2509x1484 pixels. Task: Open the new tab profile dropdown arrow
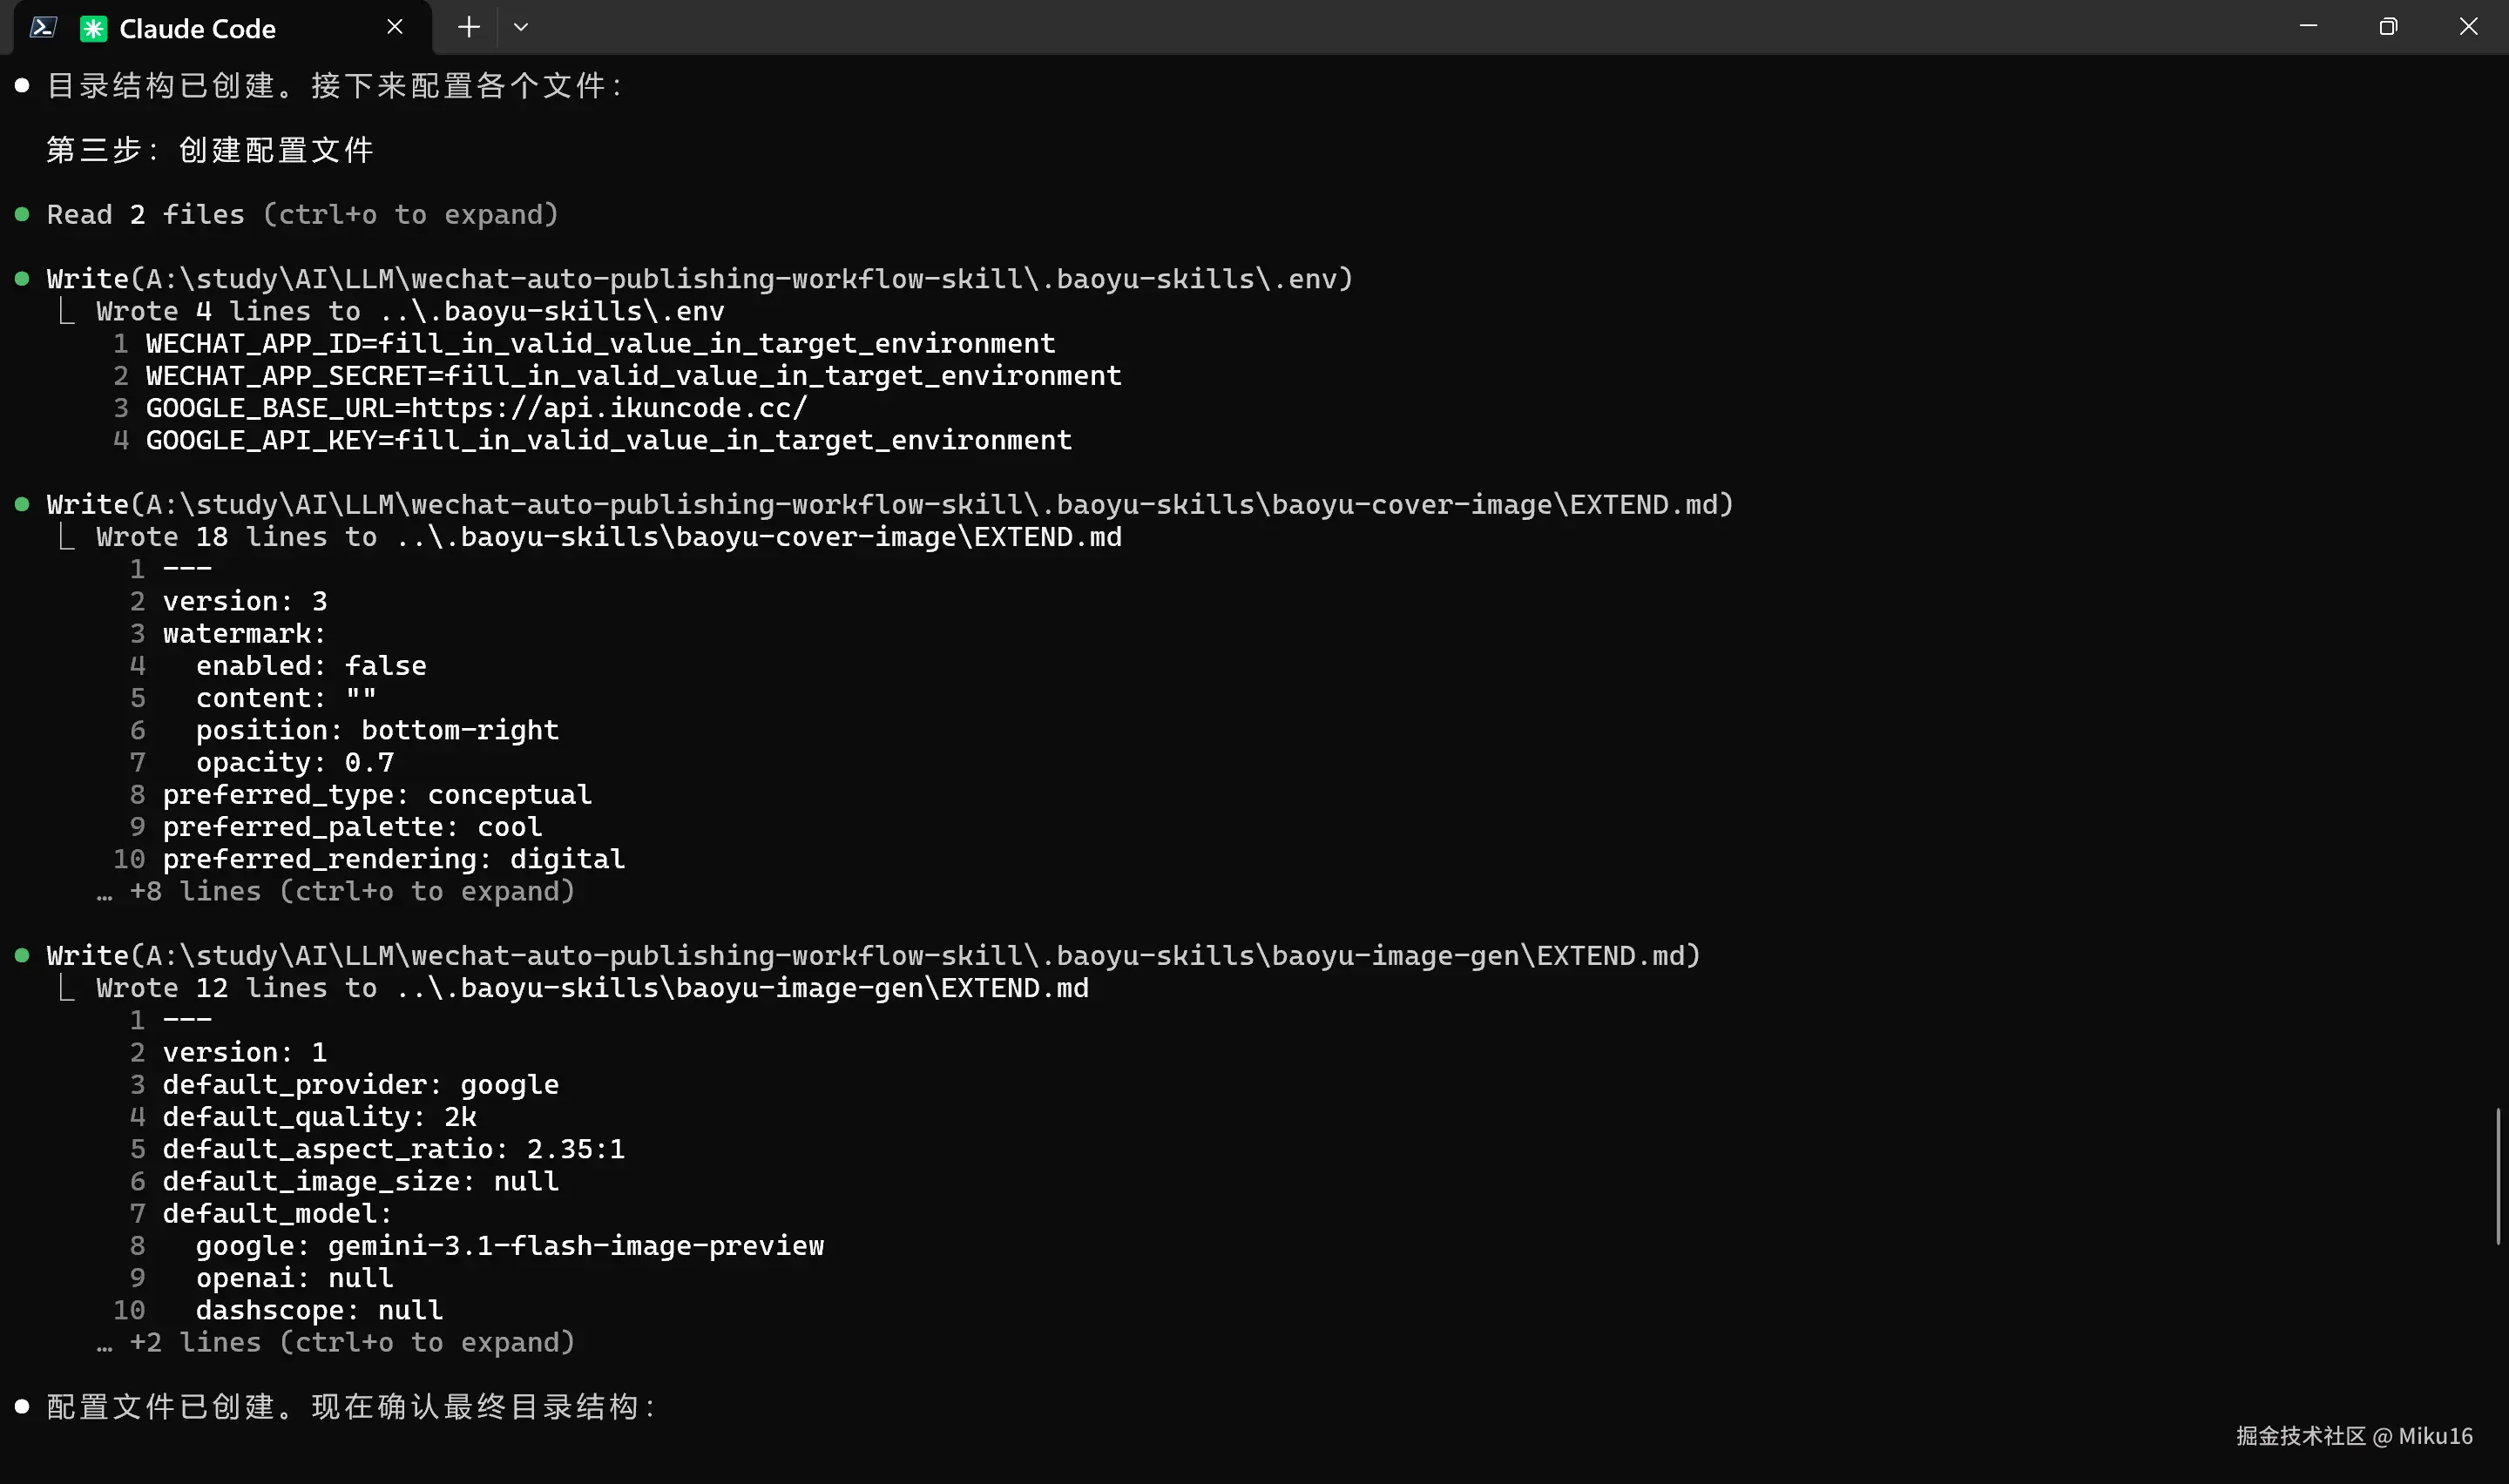[x=520, y=27]
